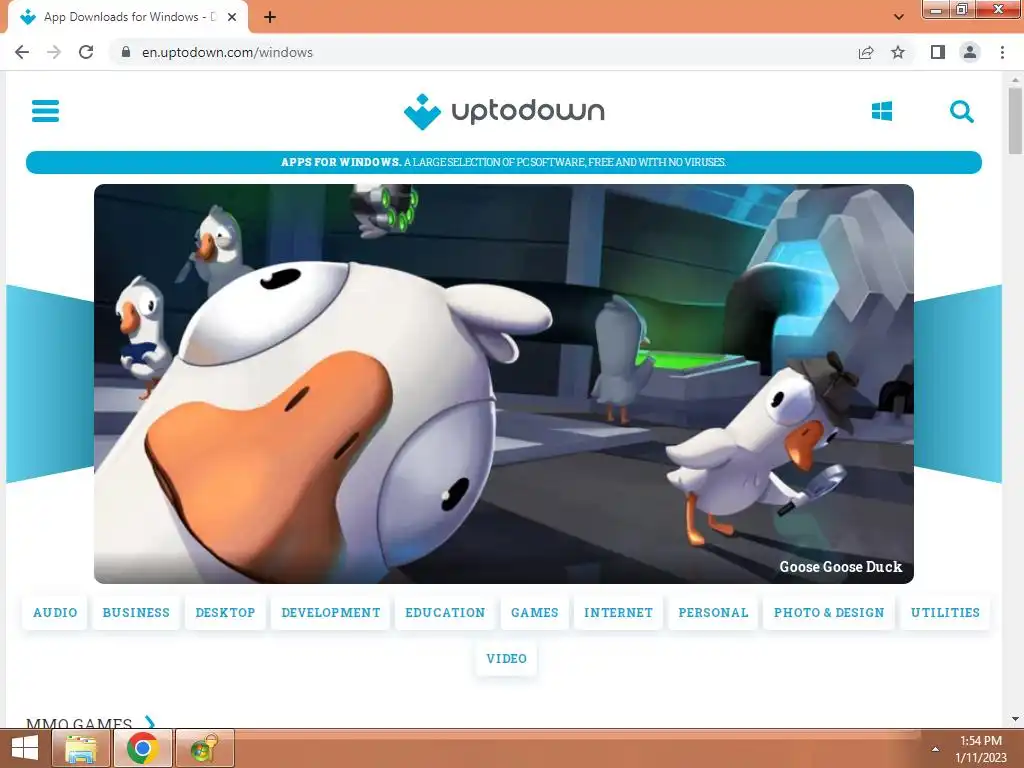The height and width of the screenshot is (768, 1024).
Task: Select the Audio category
Action: [55, 613]
